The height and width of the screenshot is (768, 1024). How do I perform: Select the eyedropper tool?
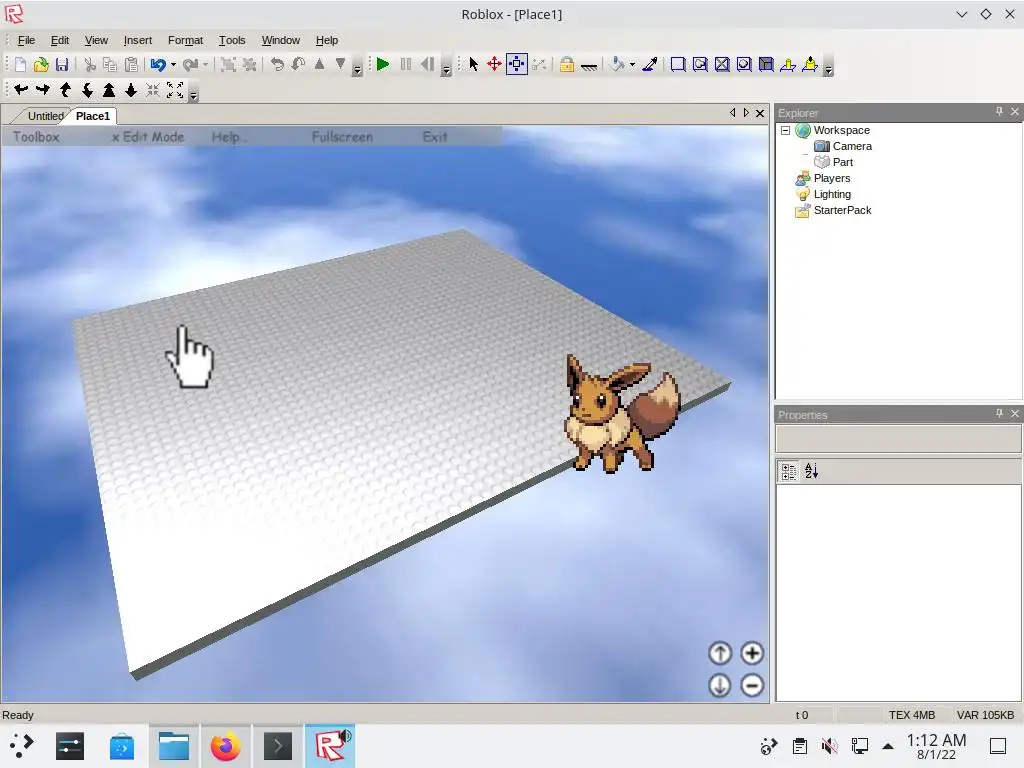click(x=650, y=64)
